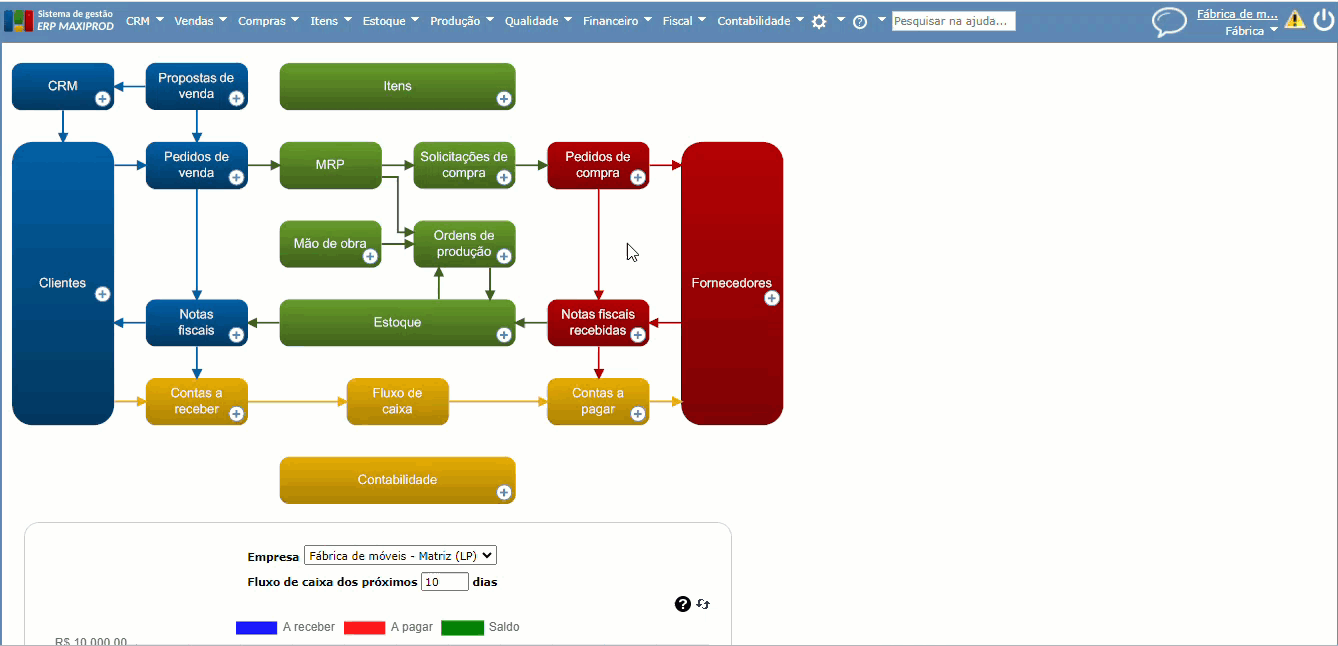The image size is (1338, 646).
Task: Expand the Fábrica user dropdown
Action: 1252,31
